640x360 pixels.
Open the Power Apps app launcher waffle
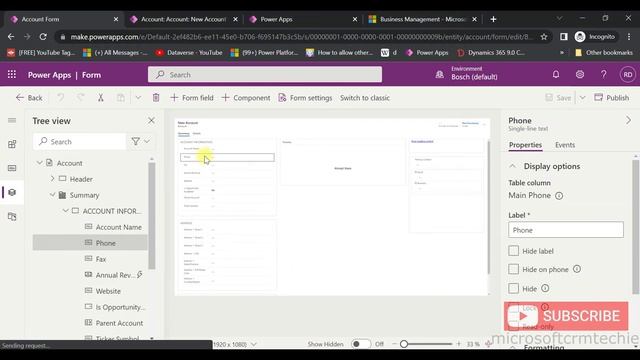coord(12,75)
